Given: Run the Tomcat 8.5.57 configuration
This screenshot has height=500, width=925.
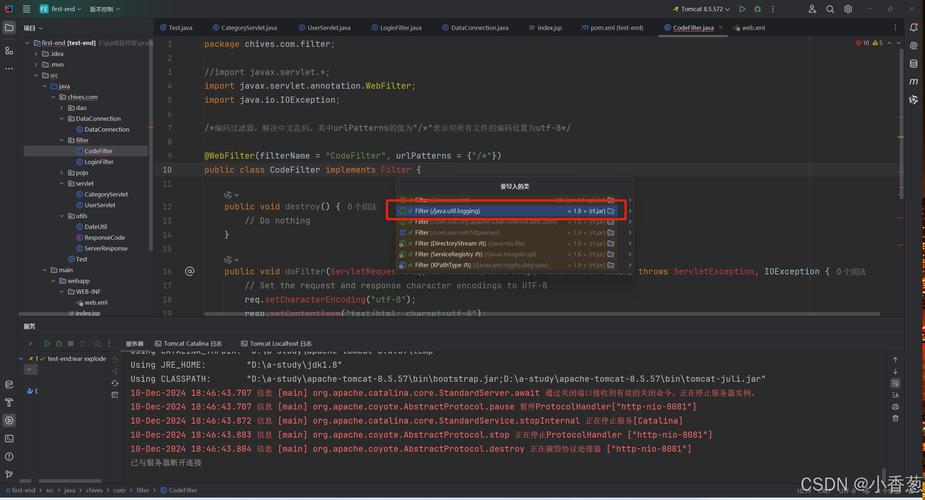Looking at the screenshot, I should coord(742,9).
